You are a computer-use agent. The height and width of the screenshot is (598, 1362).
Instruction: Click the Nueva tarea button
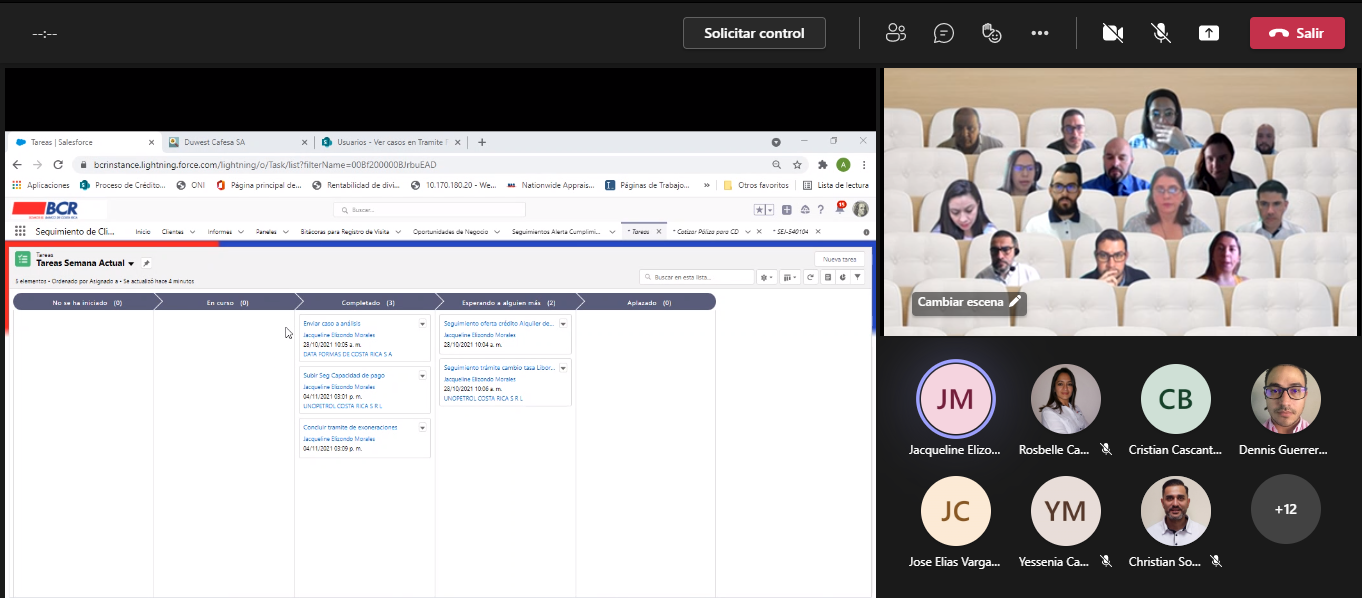(839, 259)
